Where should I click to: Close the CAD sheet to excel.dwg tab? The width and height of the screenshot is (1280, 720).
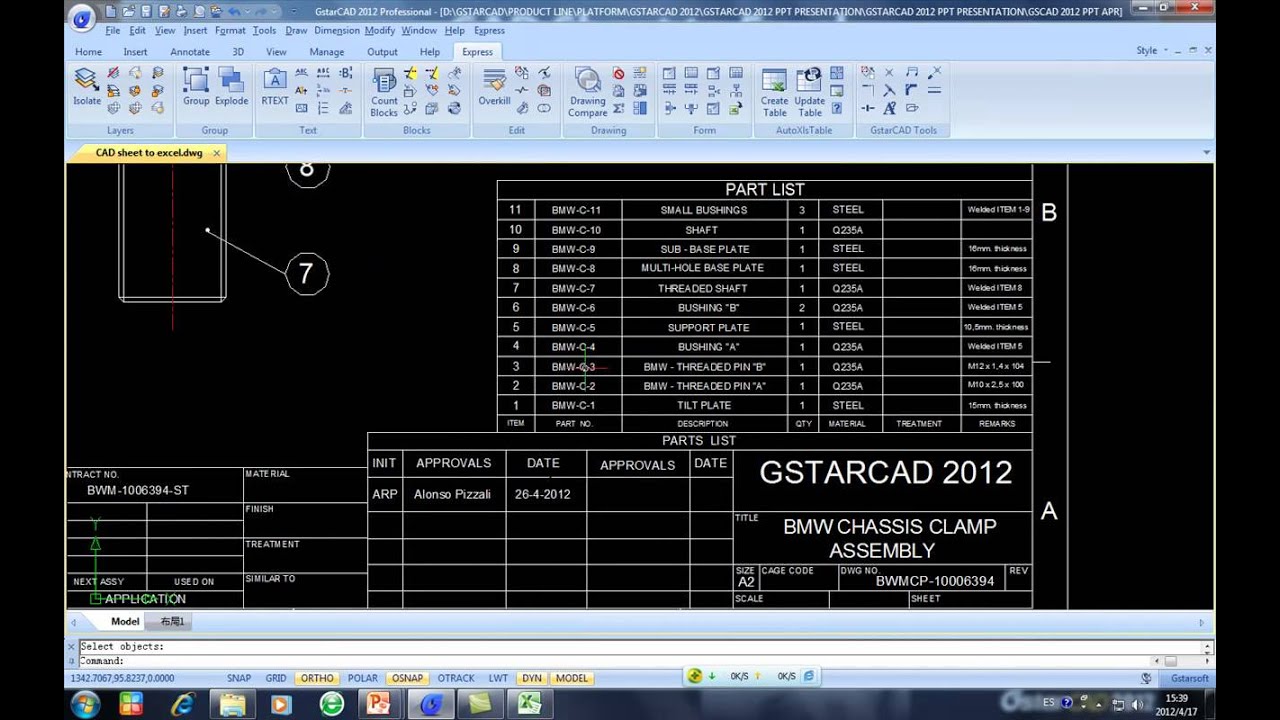[215, 153]
